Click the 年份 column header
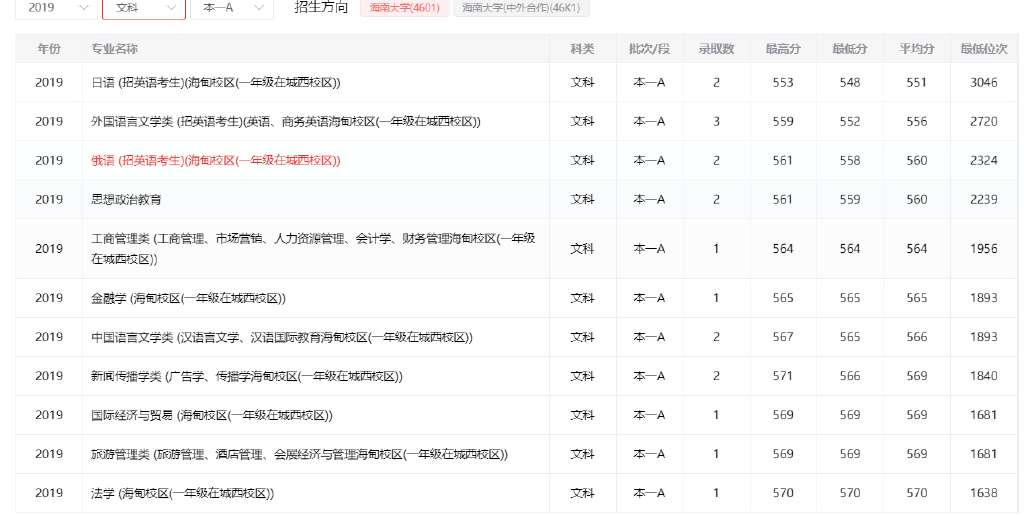The width and height of the screenshot is (1024, 516). click(49, 49)
